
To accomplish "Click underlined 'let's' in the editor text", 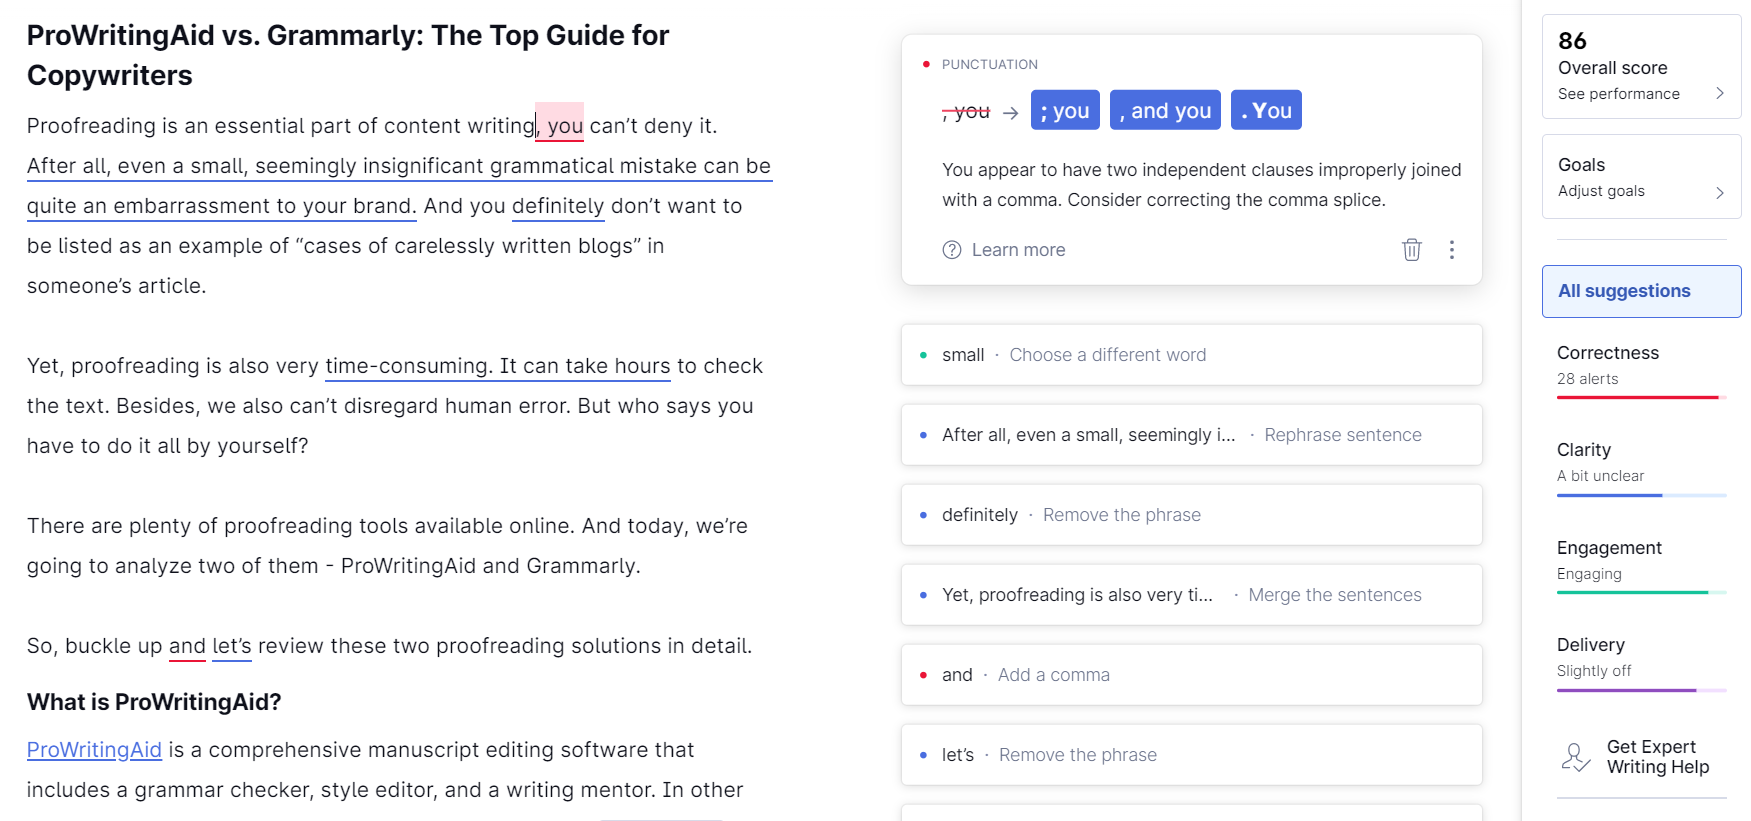I will point(232,646).
